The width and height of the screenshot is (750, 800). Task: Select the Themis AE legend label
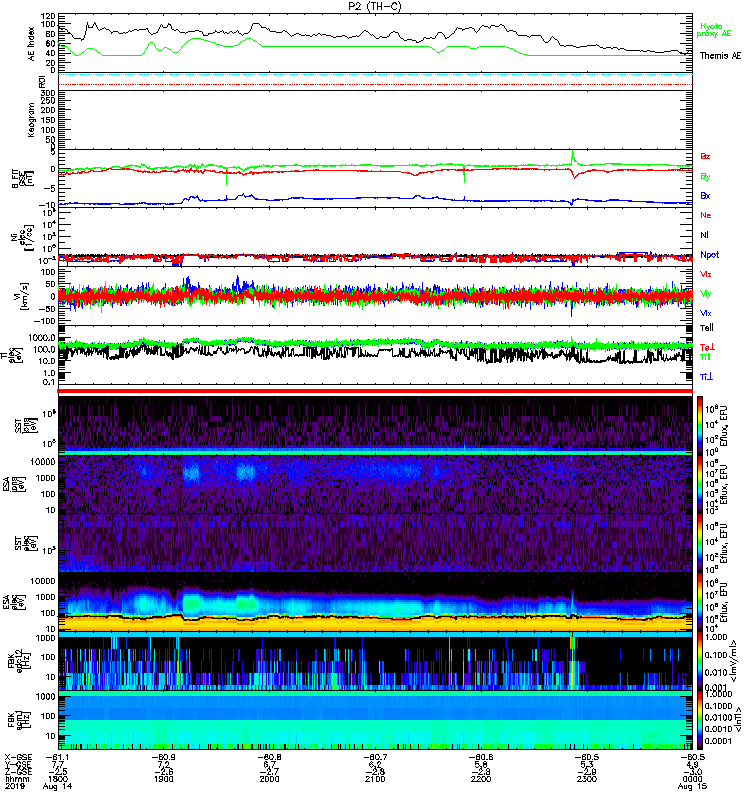pyautogui.click(x=720, y=56)
